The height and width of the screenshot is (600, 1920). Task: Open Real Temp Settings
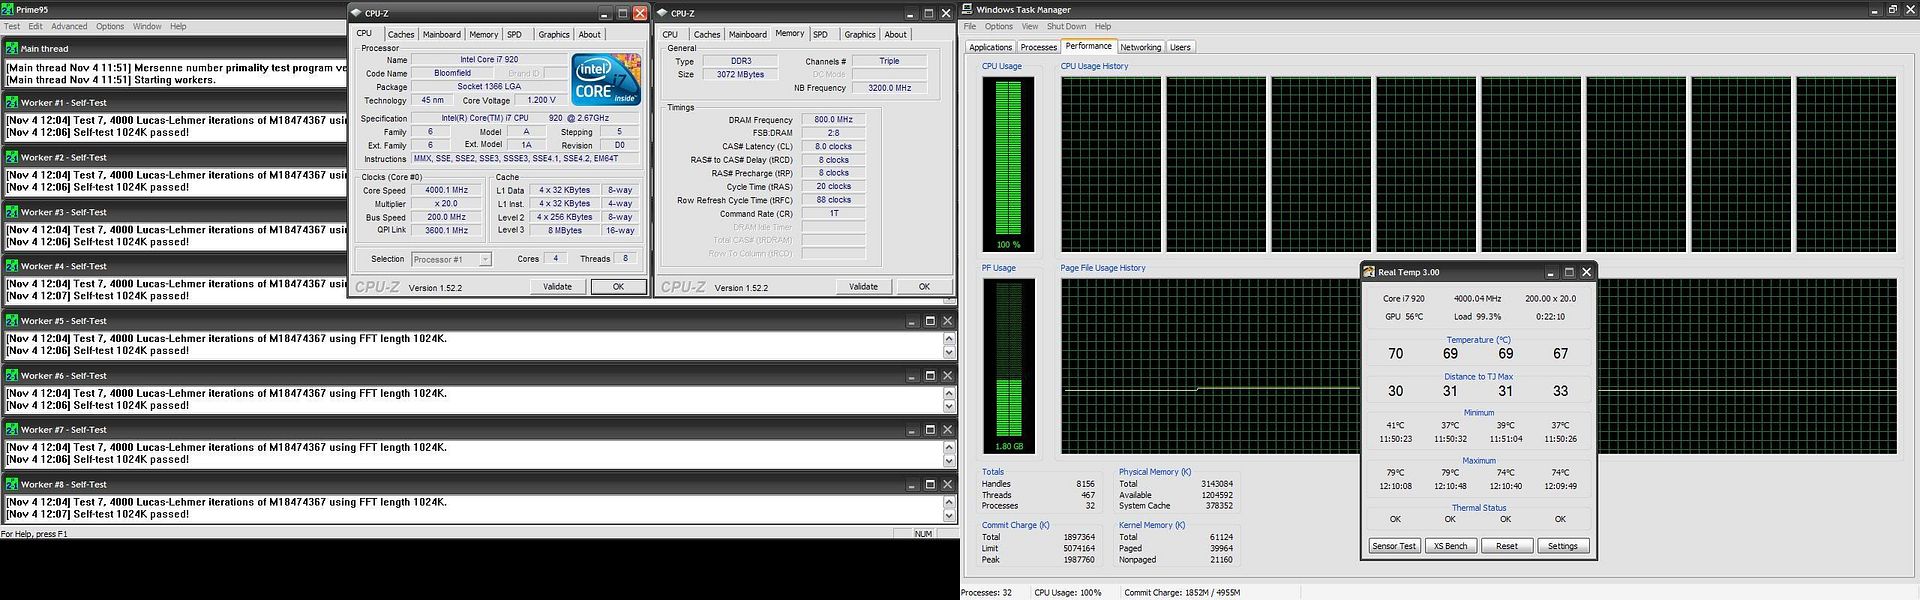[1562, 546]
